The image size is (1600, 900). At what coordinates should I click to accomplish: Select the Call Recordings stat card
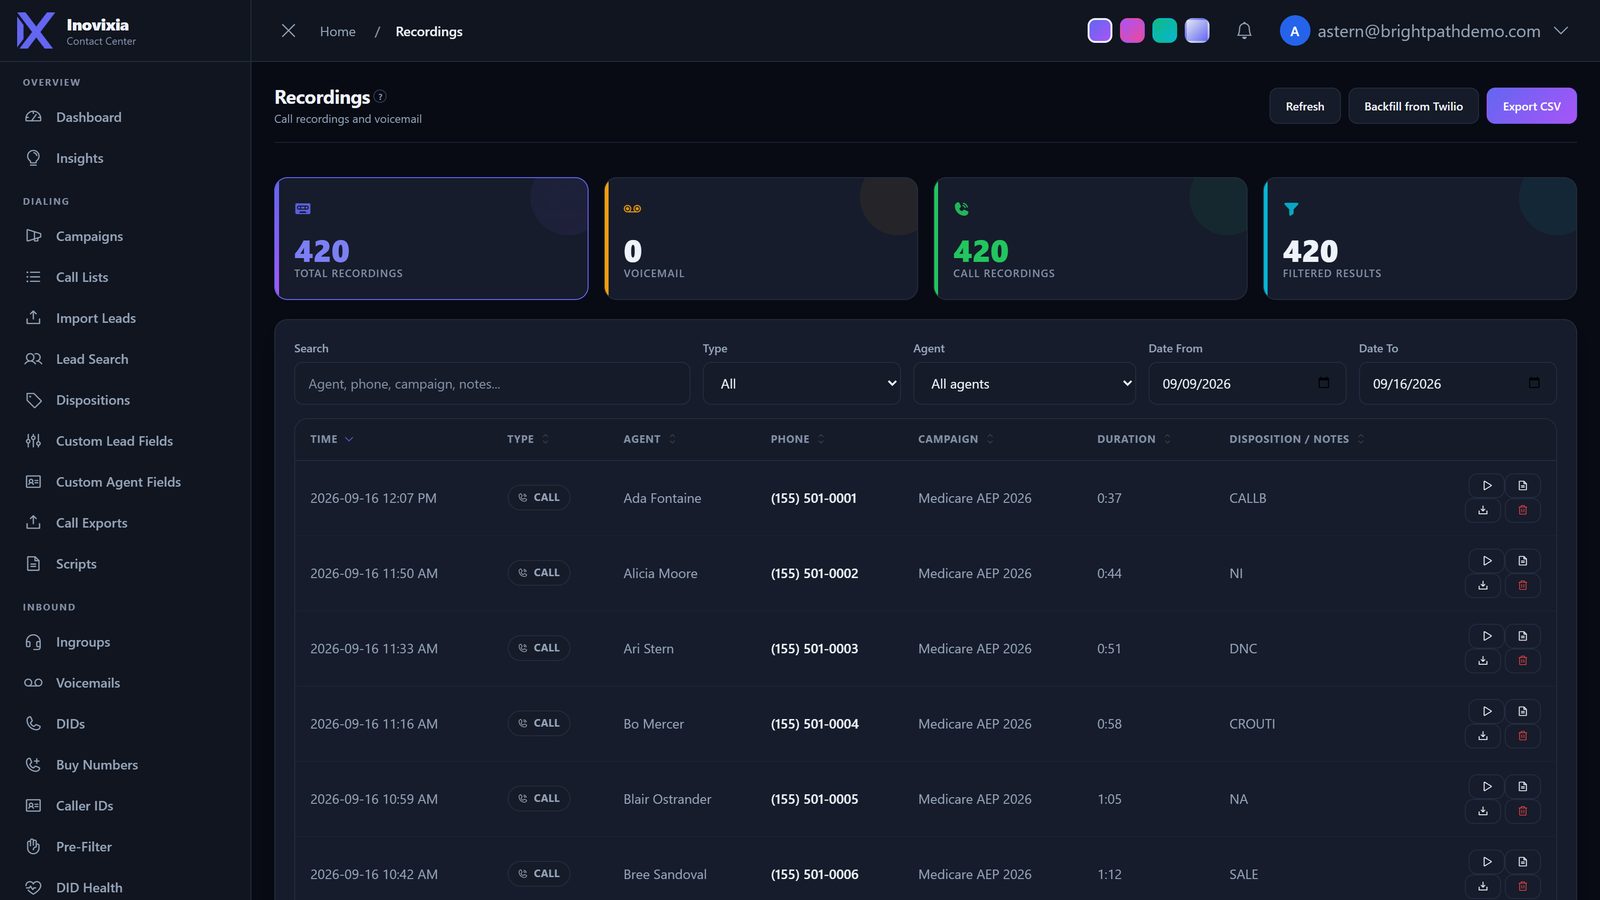(x=1091, y=239)
